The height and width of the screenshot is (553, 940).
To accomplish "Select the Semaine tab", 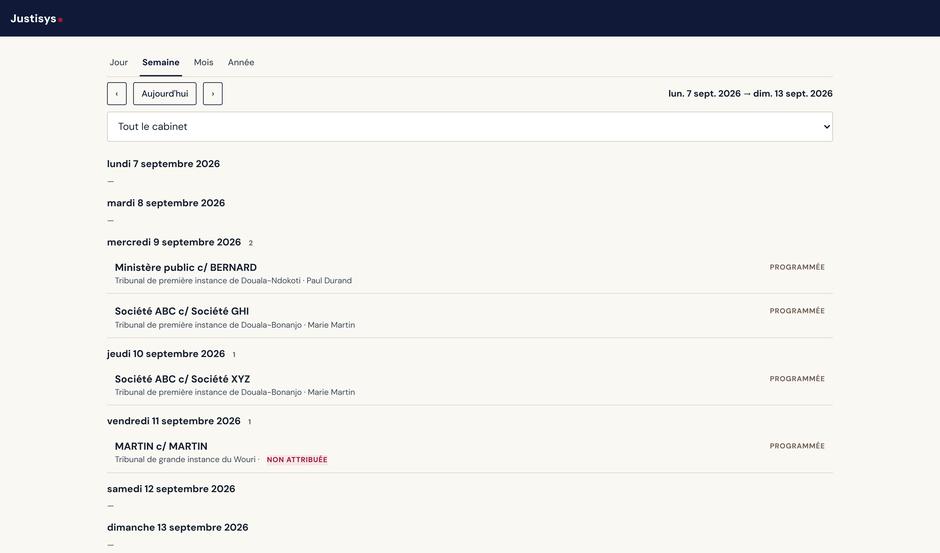I will coord(161,62).
